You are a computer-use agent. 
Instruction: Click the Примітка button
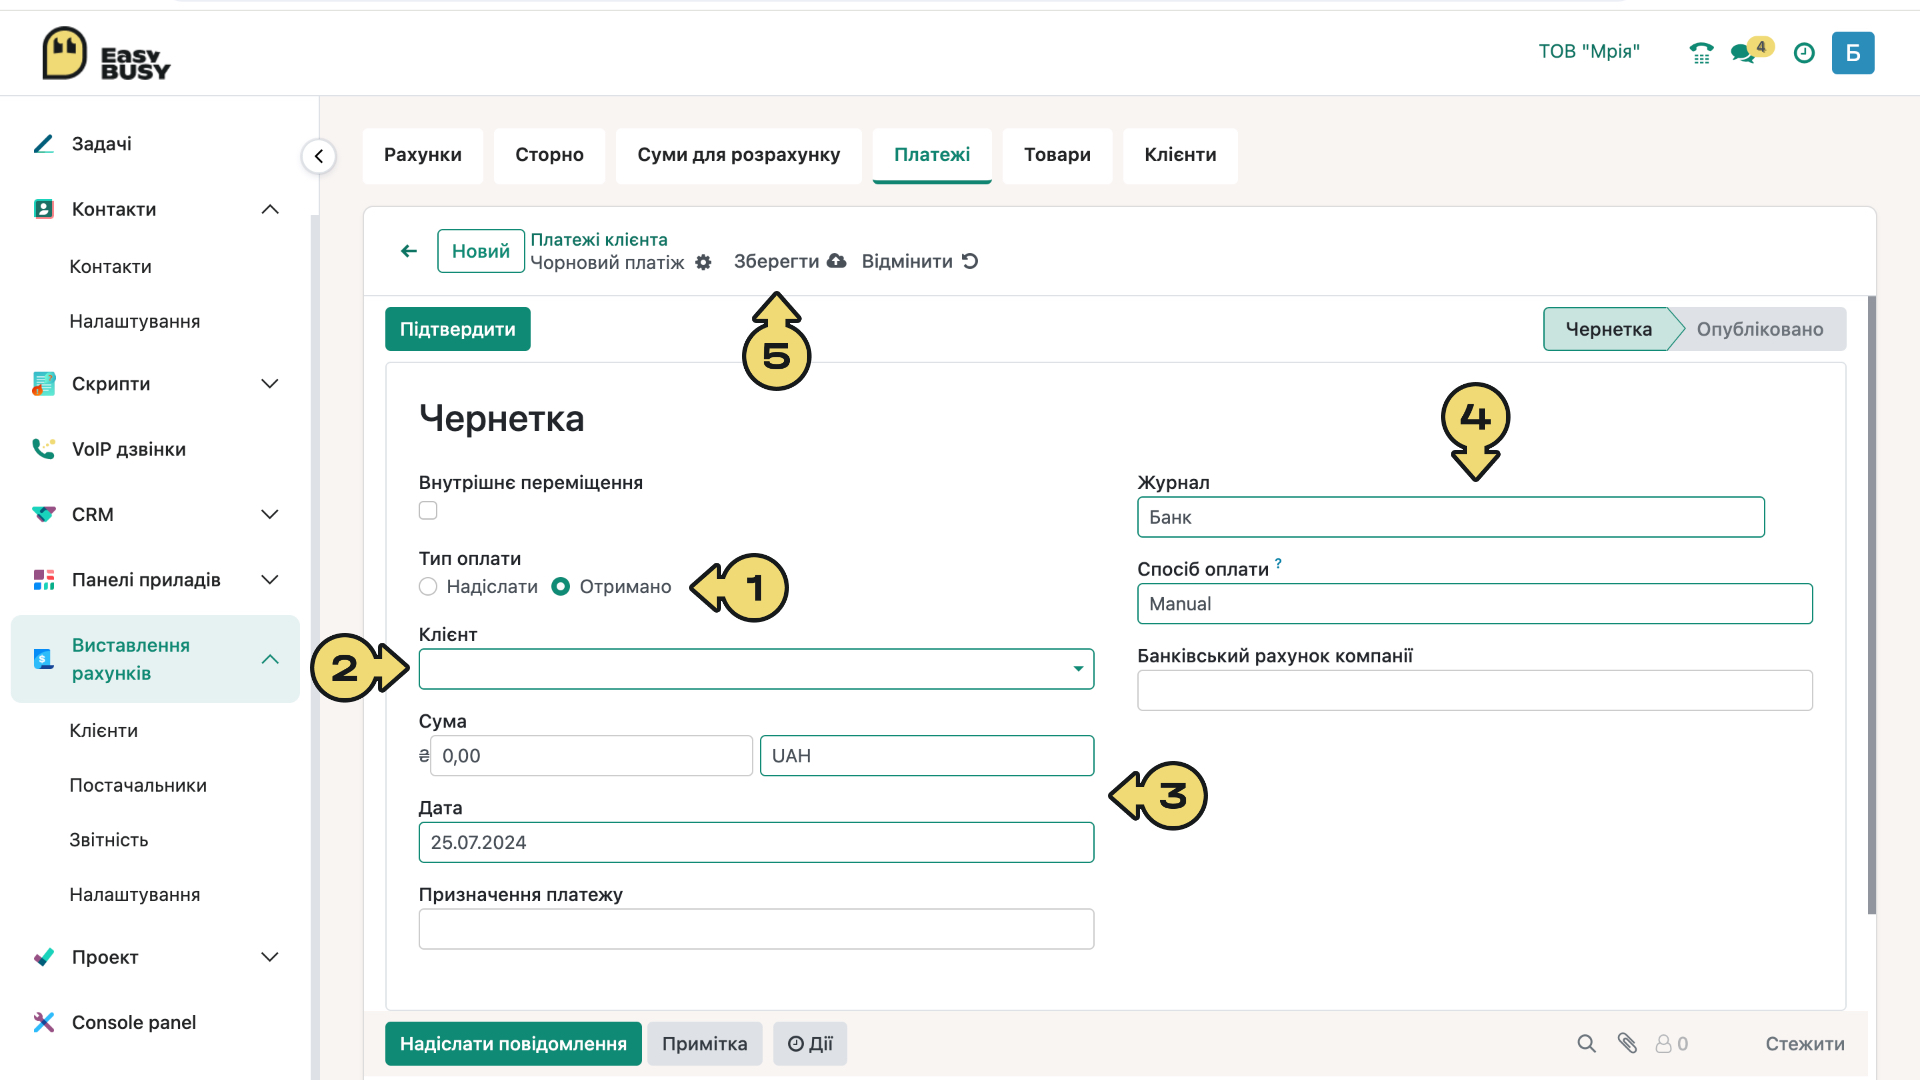[x=705, y=1044]
